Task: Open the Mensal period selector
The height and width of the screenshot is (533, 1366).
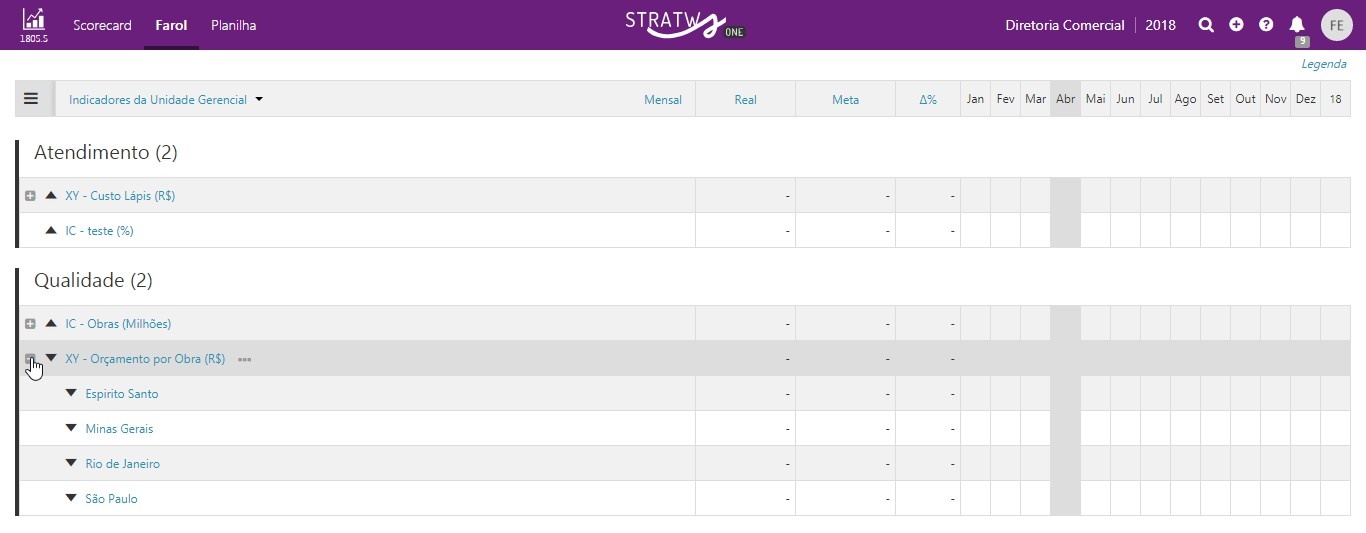Action: tap(663, 100)
